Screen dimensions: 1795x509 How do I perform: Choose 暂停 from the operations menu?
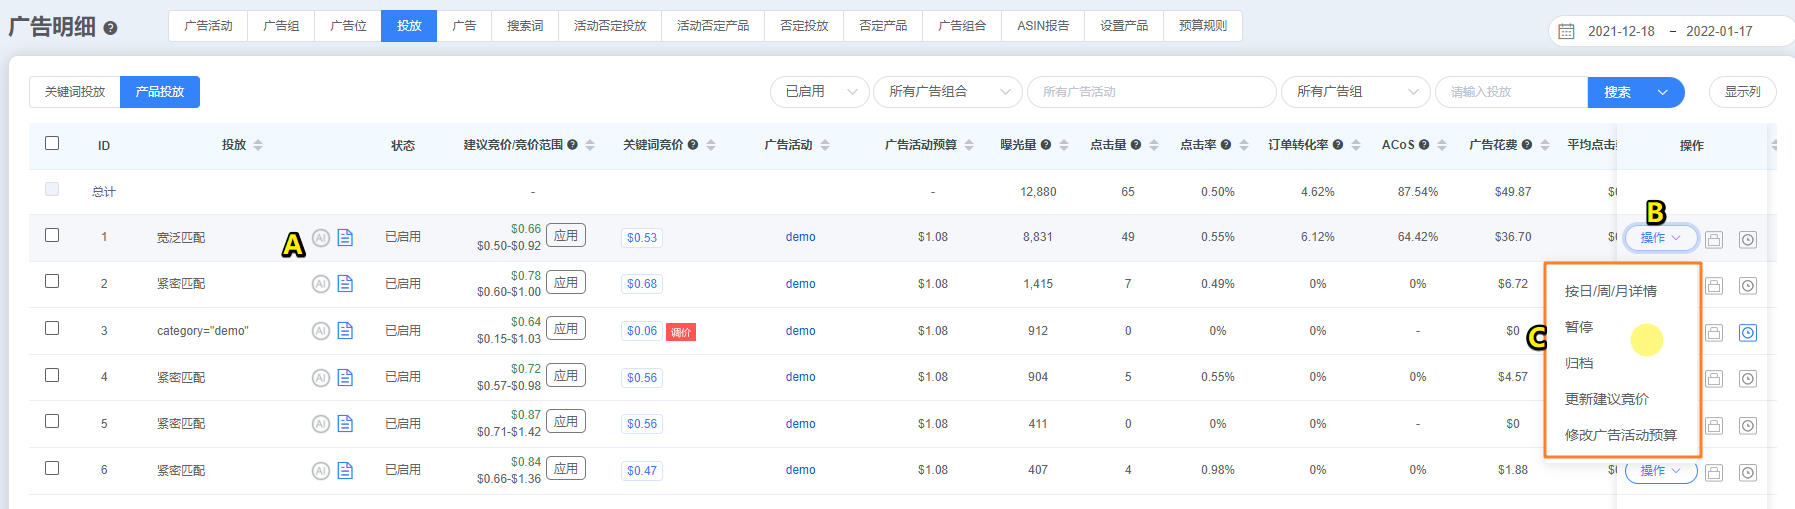click(x=1579, y=327)
